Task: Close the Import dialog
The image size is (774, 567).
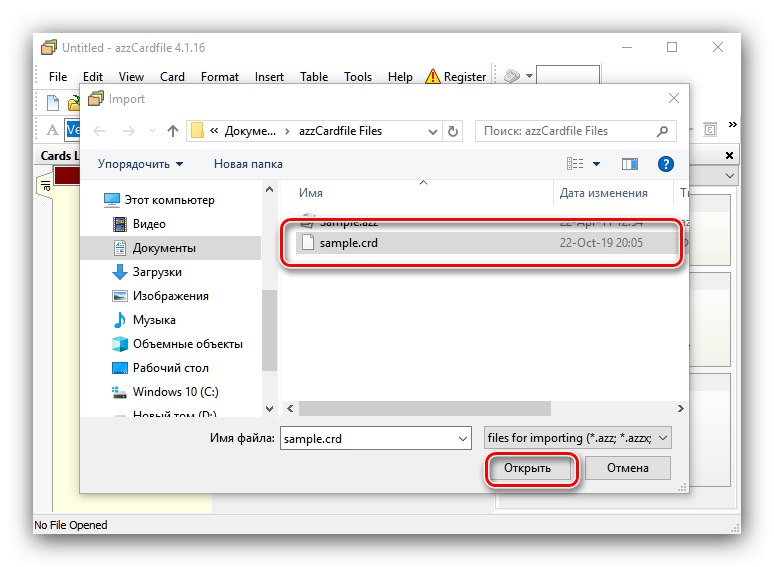Action: tap(674, 98)
